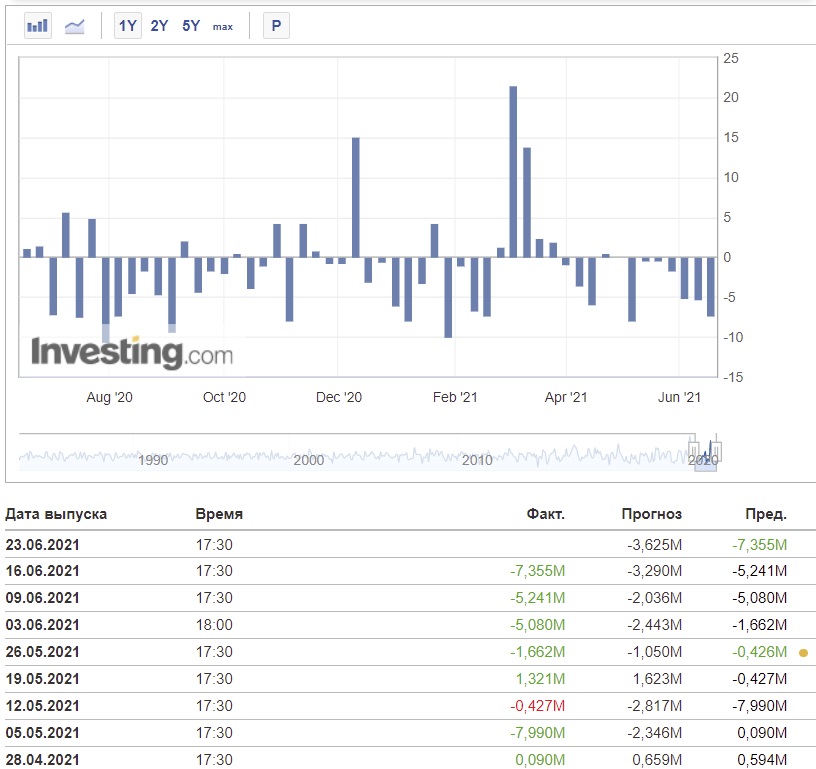Switch to bar chart view
Screen dimensions: 816x769
37,25
